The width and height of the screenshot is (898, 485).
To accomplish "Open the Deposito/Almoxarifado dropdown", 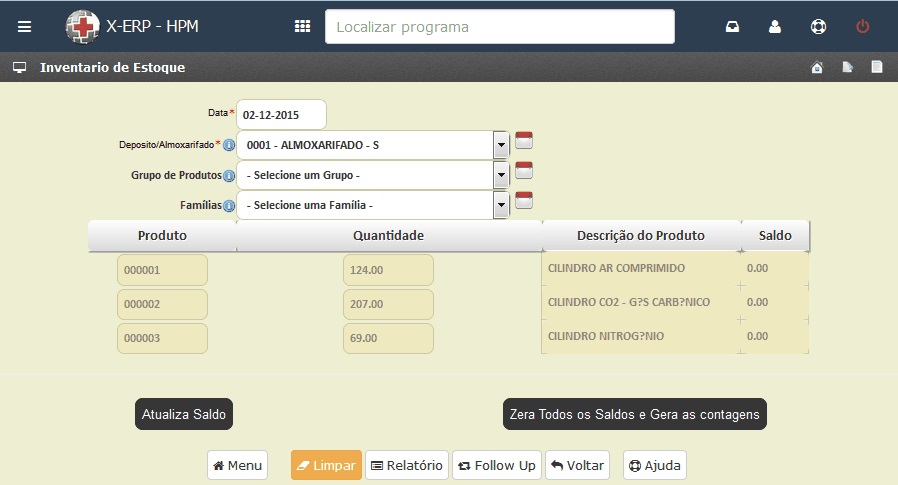I will coord(373,145).
